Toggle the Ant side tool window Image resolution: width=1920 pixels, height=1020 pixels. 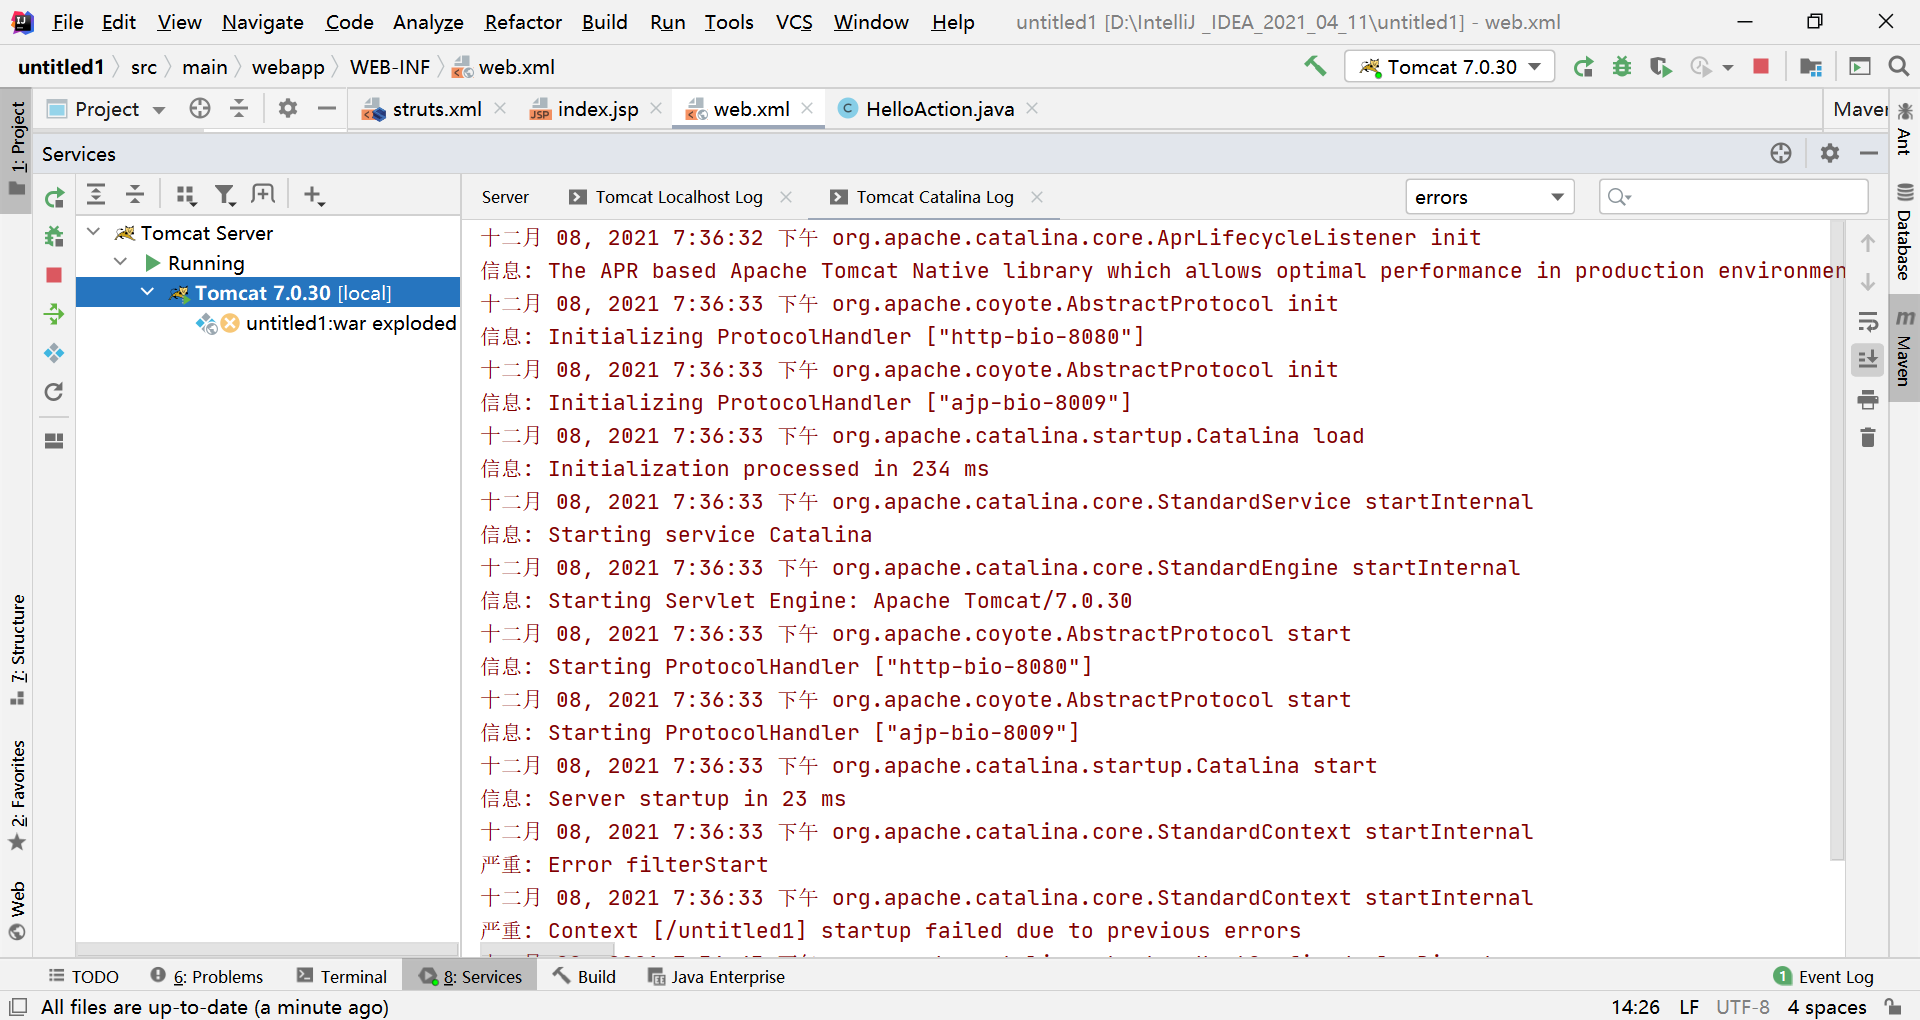click(1905, 129)
